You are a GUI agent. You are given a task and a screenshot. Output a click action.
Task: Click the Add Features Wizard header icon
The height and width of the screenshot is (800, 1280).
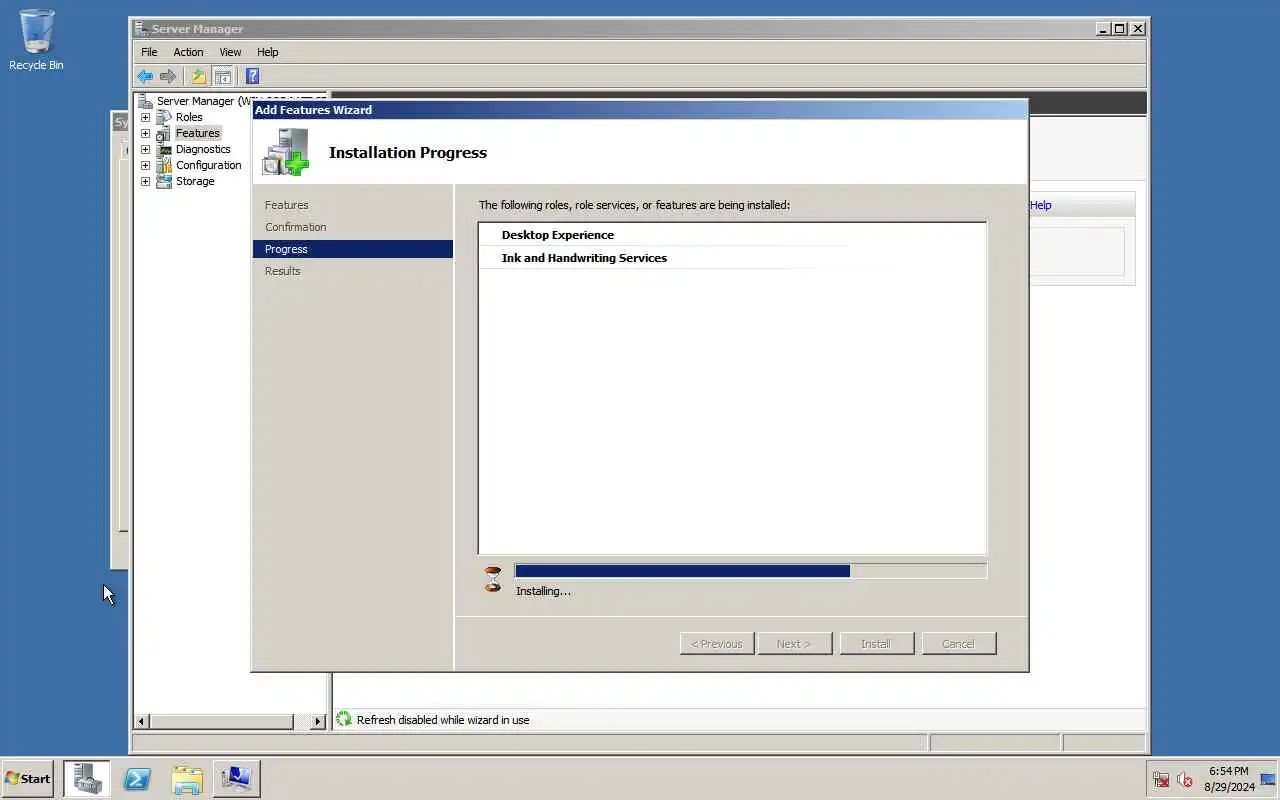point(286,153)
